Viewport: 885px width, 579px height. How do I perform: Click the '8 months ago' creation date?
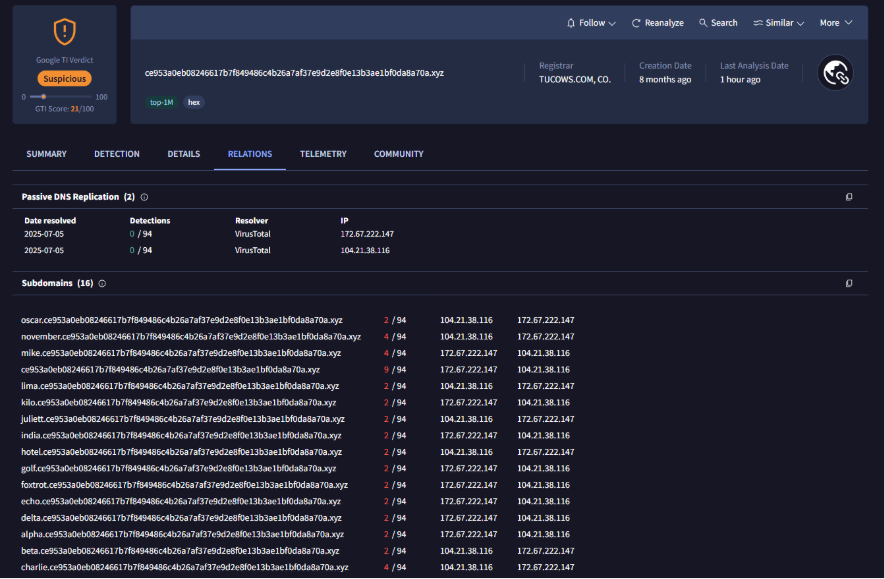click(665, 80)
